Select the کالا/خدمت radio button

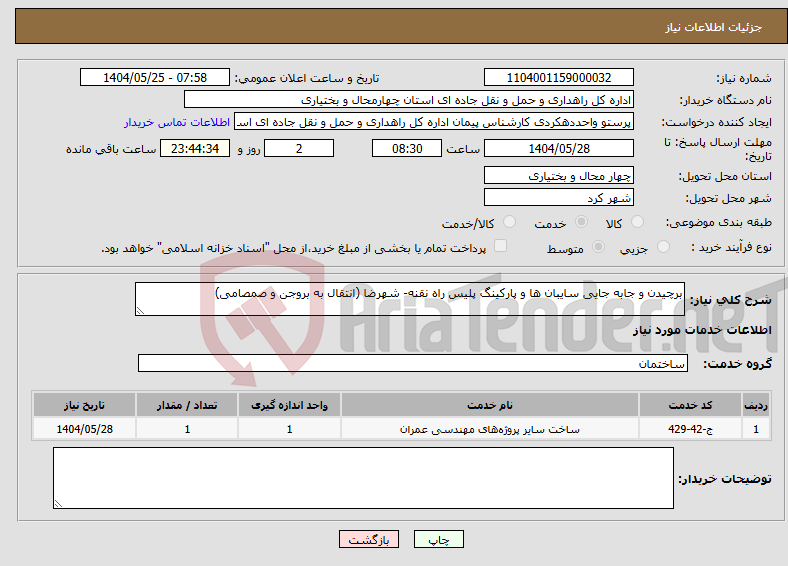[509, 222]
